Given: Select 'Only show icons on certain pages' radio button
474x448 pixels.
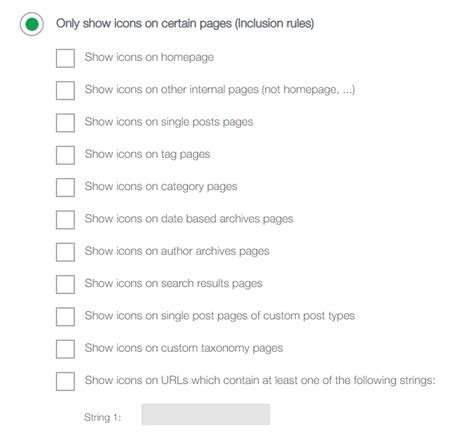Looking at the screenshot, I should pyautogui.click(x=32, y=24).
